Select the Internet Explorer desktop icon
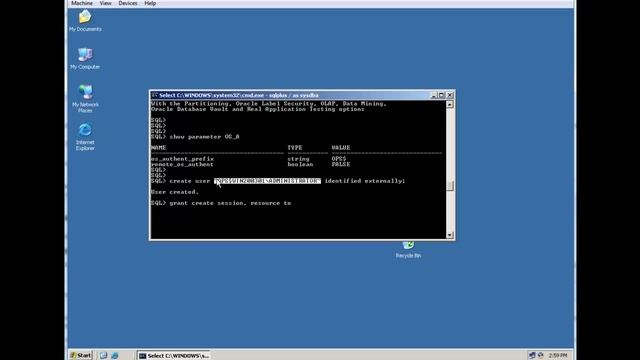The width and height of the screenshot is (640, 360). 85,137
